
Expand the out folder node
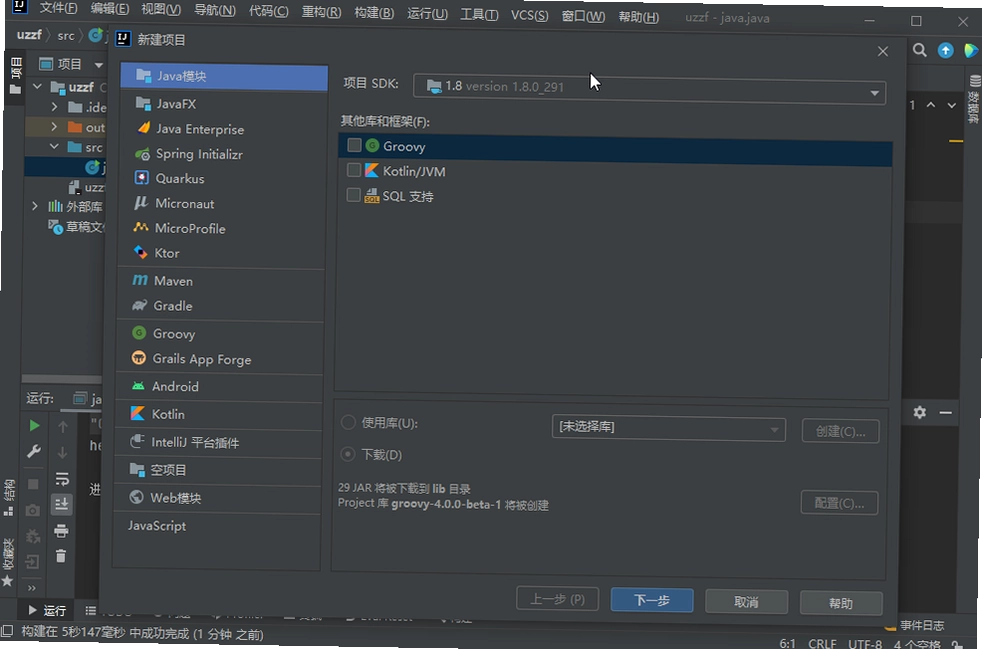(54, 127)
